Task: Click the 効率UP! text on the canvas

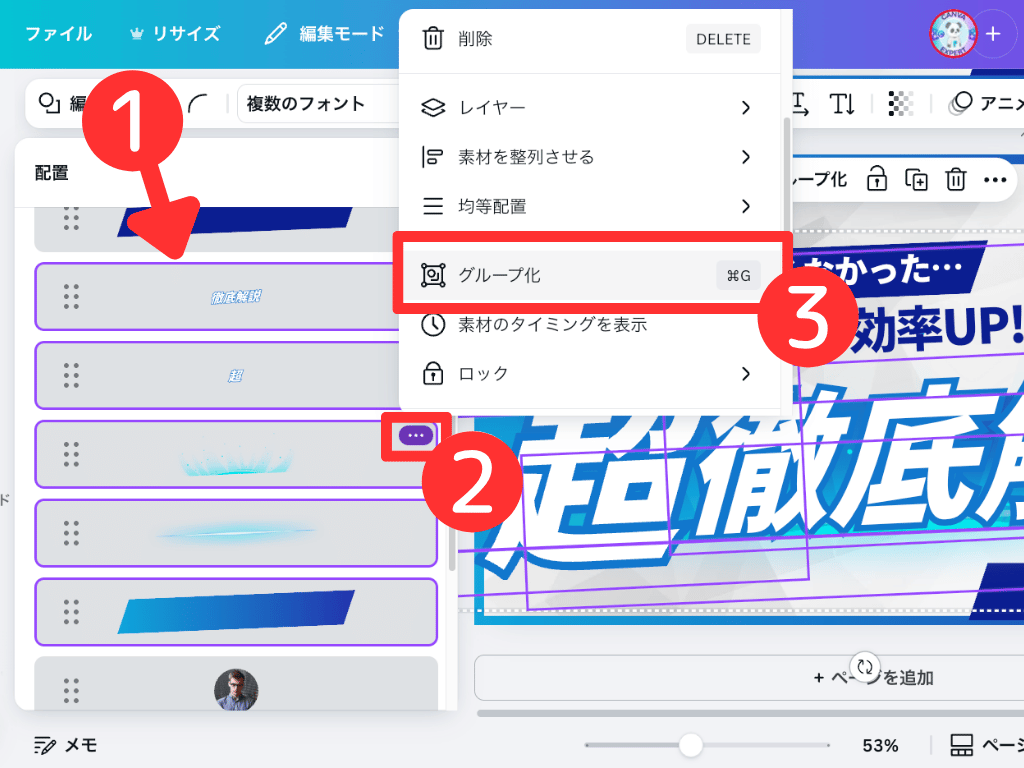Action: click(937, 327)
